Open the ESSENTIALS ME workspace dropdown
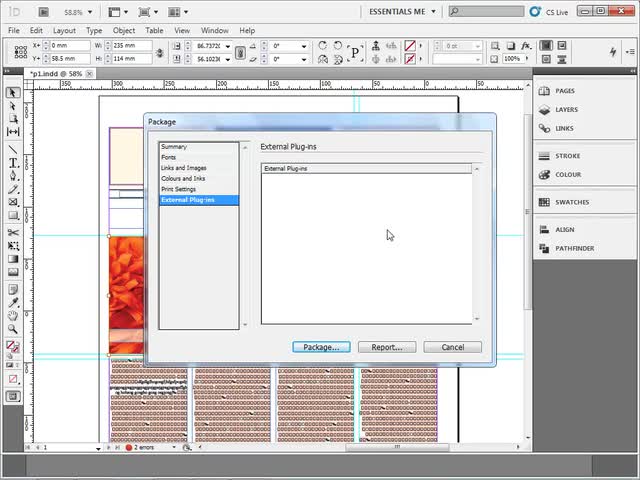The height and width of the screenshot is (480, 640). [433, 12]
